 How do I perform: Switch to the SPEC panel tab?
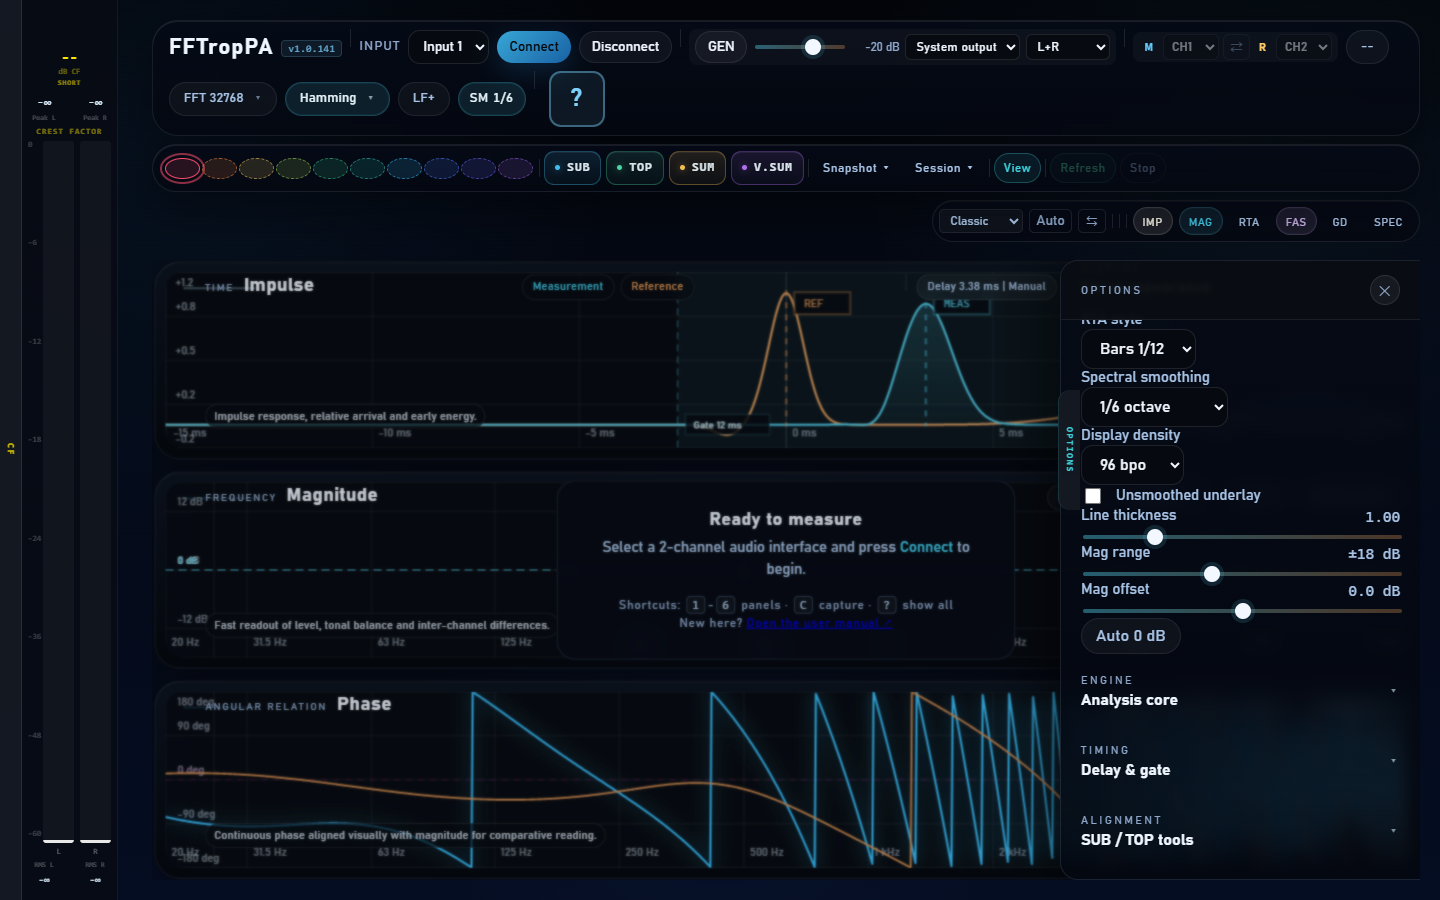click(1388, 222)
